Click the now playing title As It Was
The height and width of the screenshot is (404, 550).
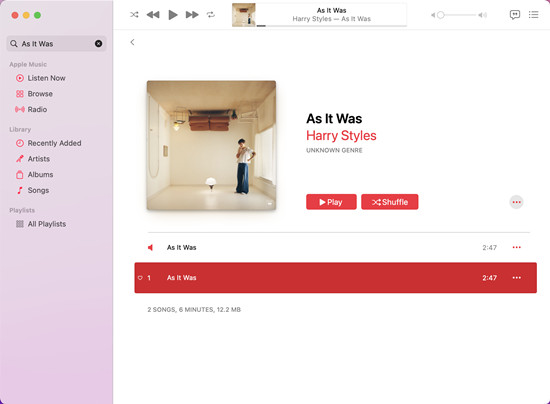[x=331, y=11]
